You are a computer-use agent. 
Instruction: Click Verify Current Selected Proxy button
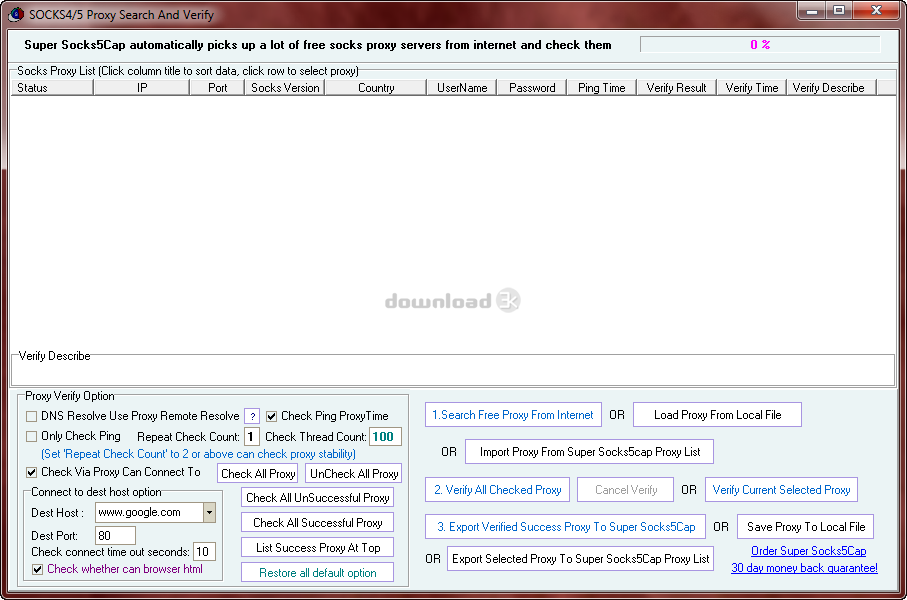[781, 490]
